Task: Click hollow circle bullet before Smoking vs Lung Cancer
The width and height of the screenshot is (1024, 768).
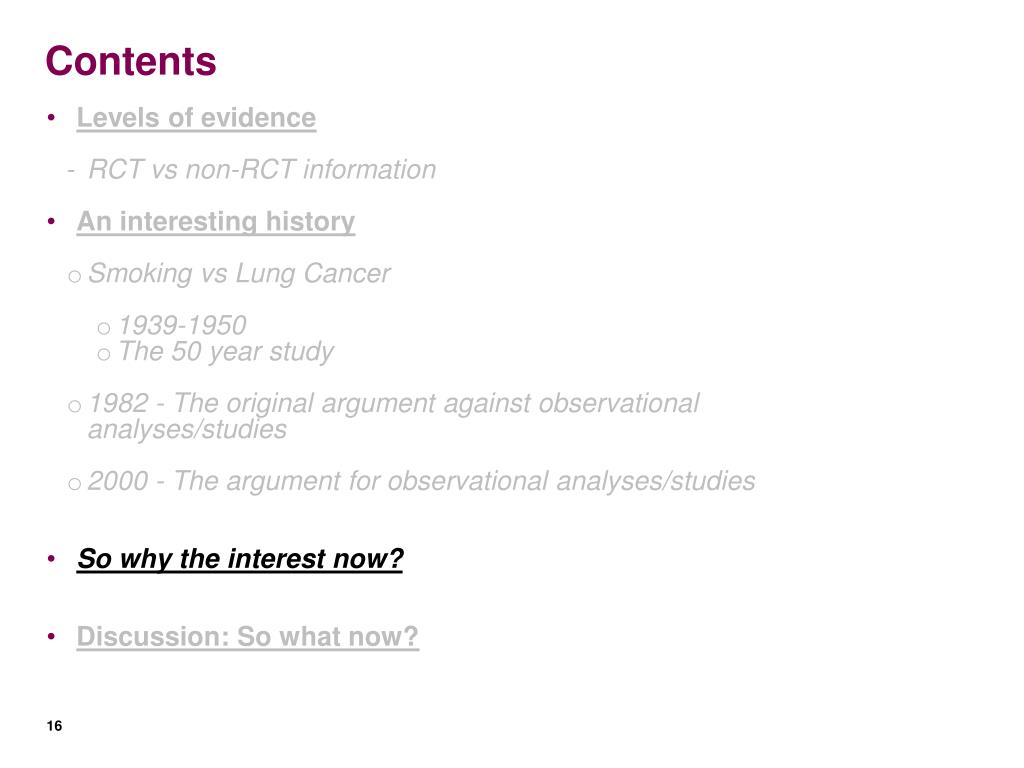Action: click(x=74, y=276)
